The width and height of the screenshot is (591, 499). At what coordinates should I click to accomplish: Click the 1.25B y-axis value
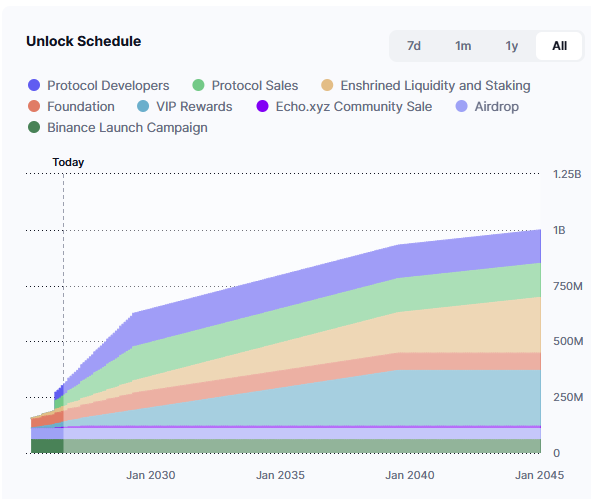click(x=567, y=174)
